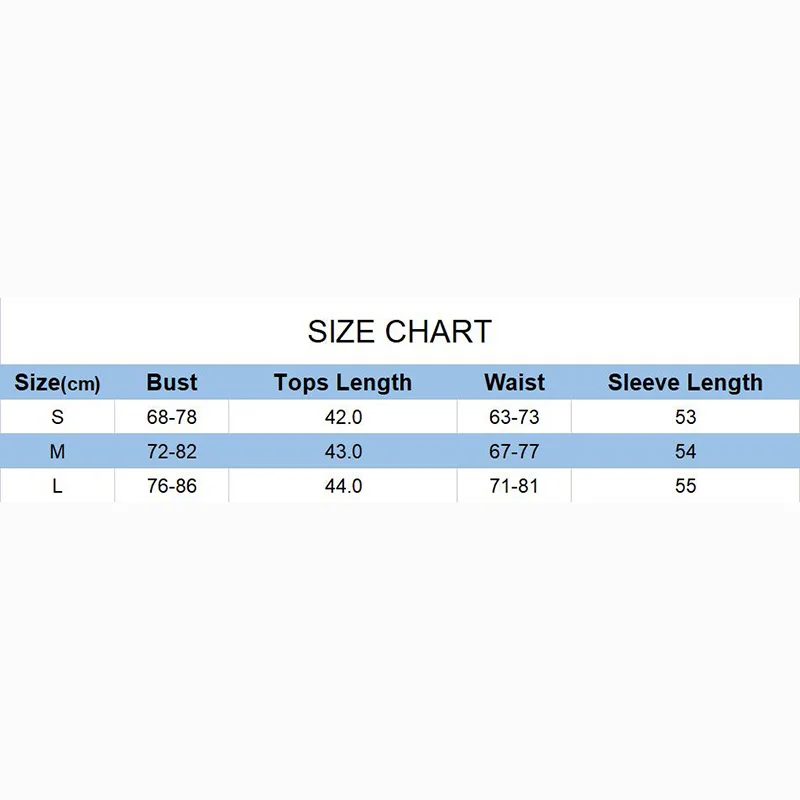Select the waist value 67-77
This screenshot has height=800, width=800.
[x=514, y=452]
